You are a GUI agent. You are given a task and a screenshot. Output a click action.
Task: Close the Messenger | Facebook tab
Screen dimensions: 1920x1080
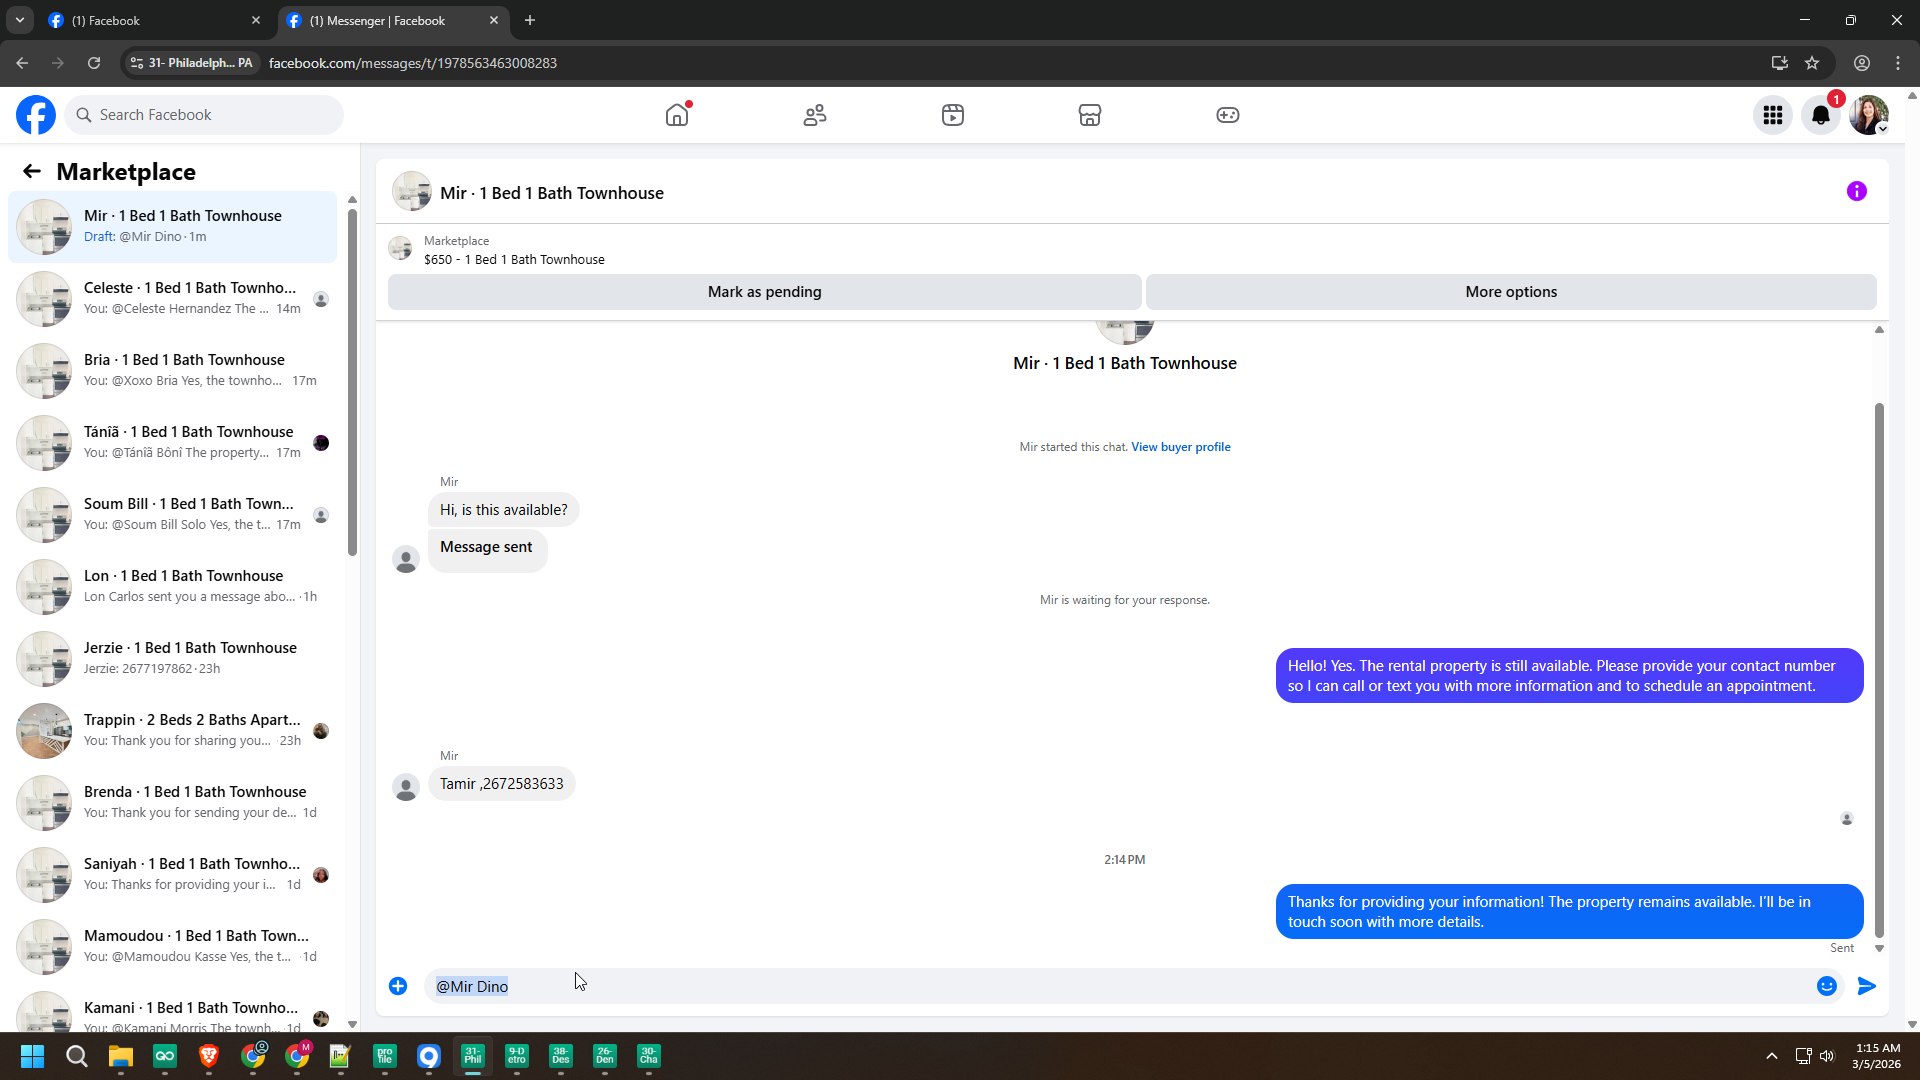point(494,20)
